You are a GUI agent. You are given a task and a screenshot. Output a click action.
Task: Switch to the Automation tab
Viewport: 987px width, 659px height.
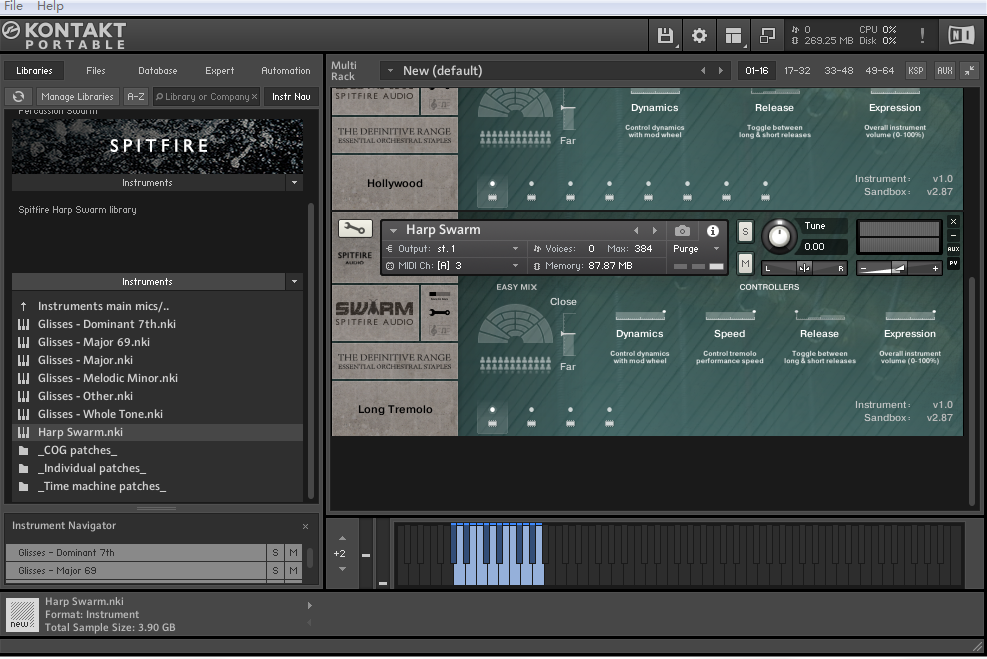pyautogui.click(x=286, y=70)
